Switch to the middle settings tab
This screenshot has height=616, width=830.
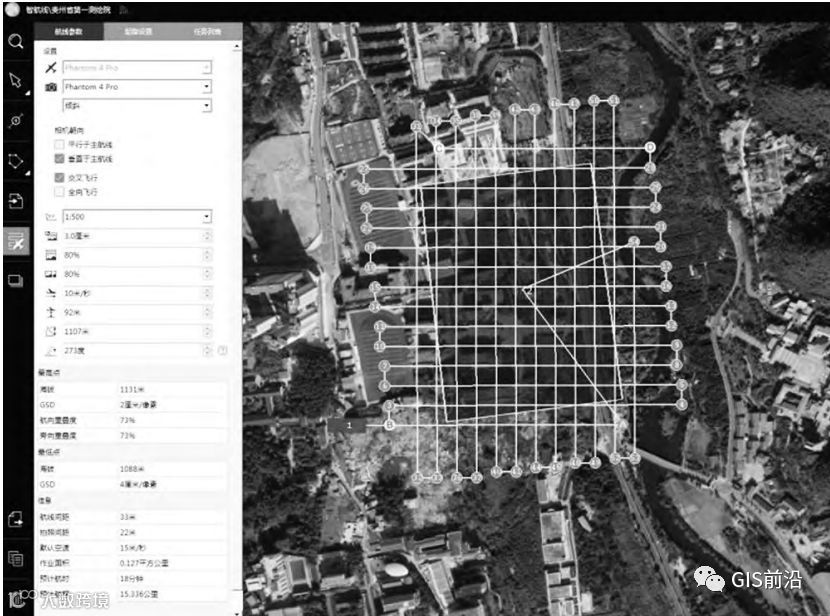(x=138, y=31)
